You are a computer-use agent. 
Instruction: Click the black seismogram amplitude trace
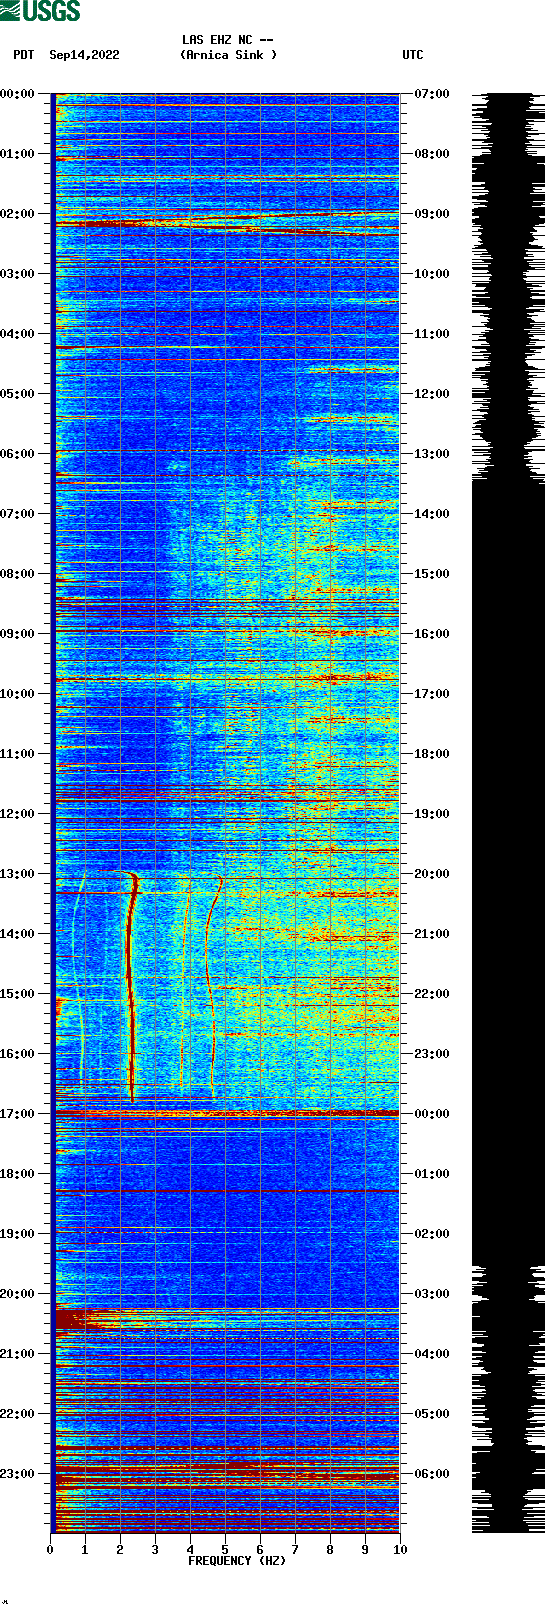pyautogui.click(x=508, y=812)
